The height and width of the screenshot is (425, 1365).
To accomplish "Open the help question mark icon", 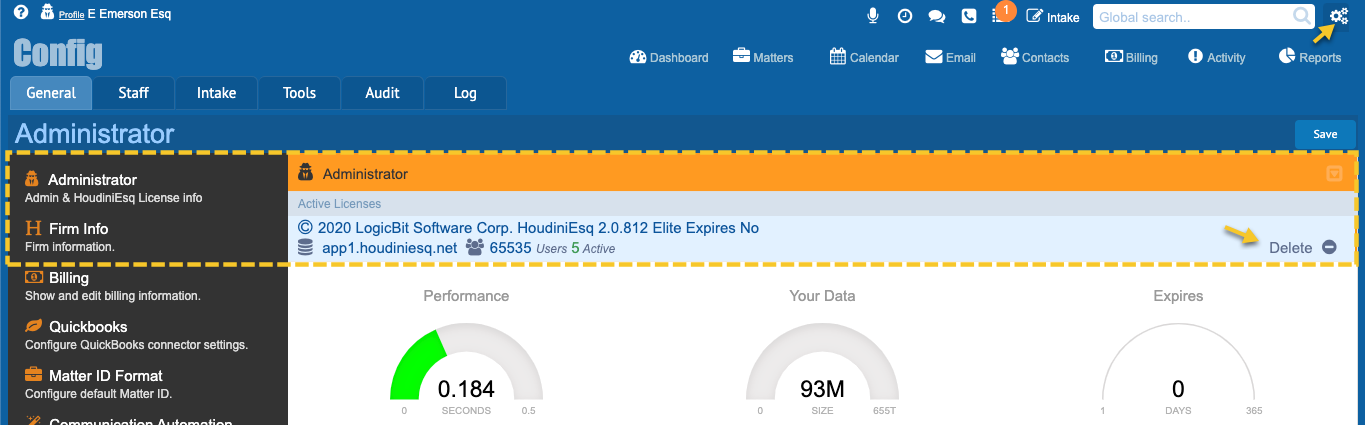I will pos(21,14).
